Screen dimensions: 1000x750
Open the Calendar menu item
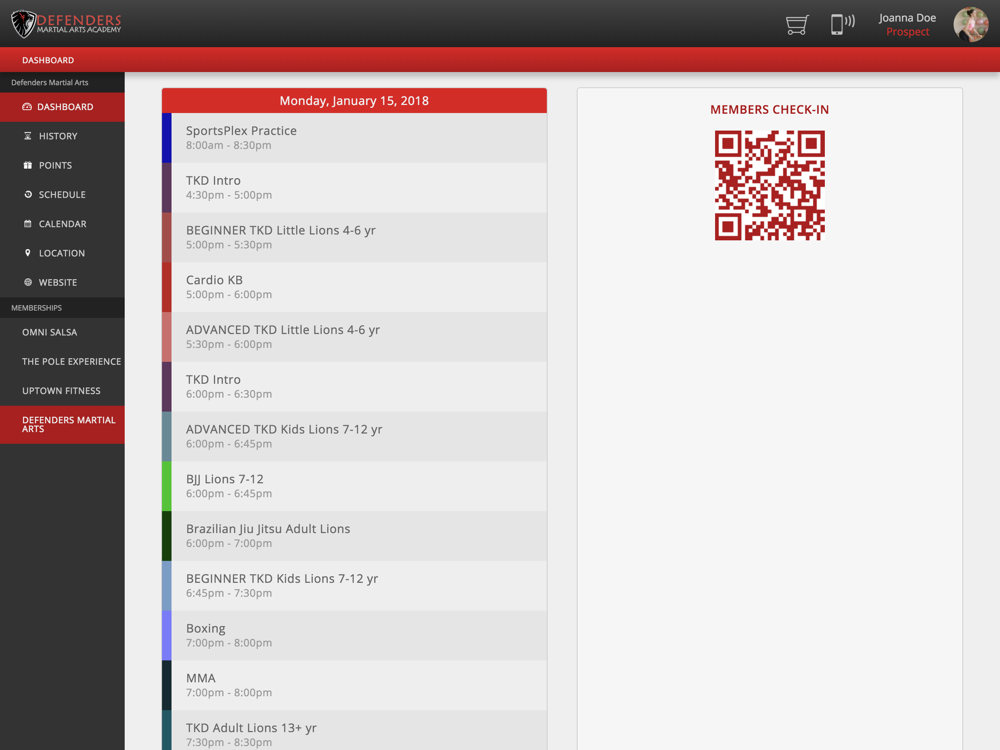(62, 224)
